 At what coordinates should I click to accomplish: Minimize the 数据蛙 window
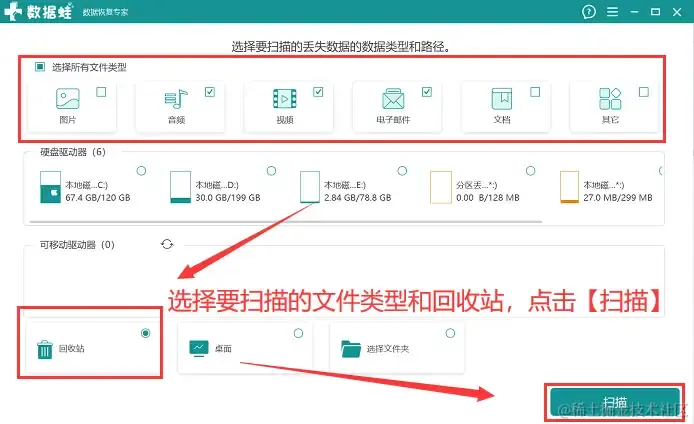pyautogui.click(x=634, y=12)
